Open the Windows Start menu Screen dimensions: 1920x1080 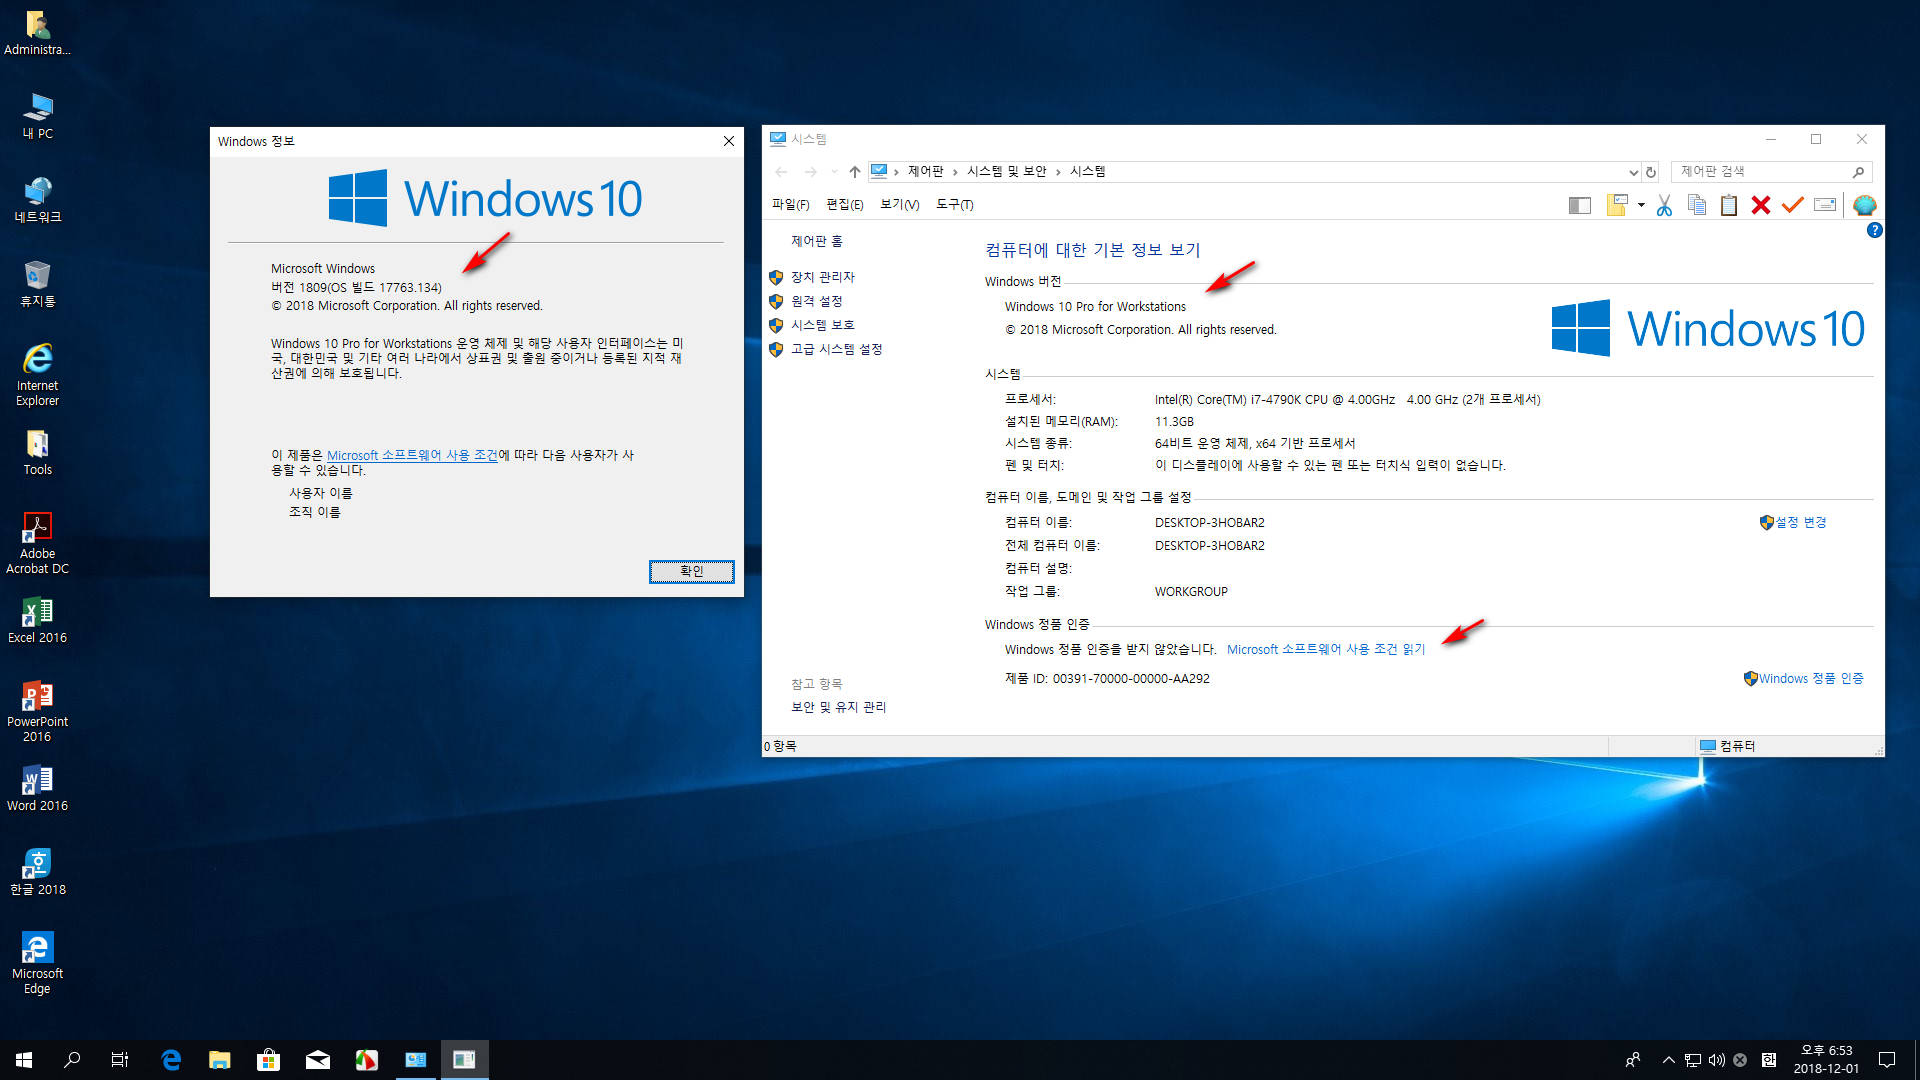(24, 1060)
